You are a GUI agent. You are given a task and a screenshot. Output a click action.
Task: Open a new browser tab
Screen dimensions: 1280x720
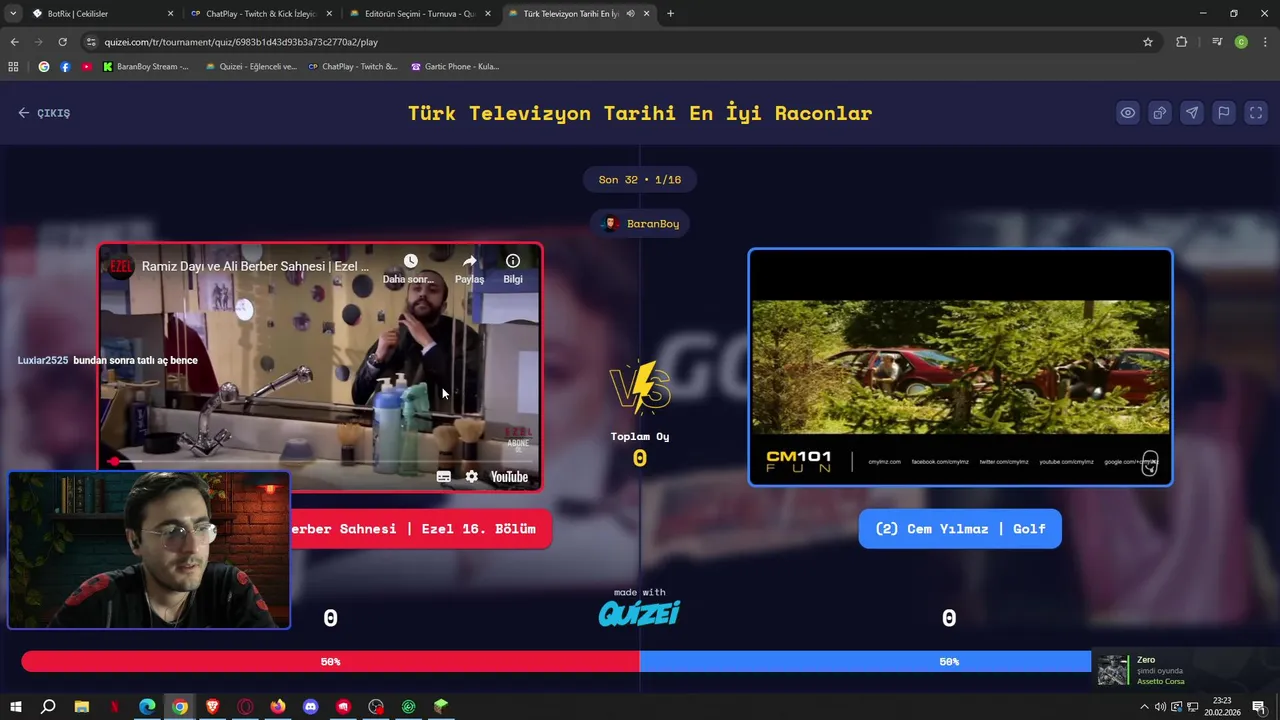pyautogui.click(x=670, y=14)
